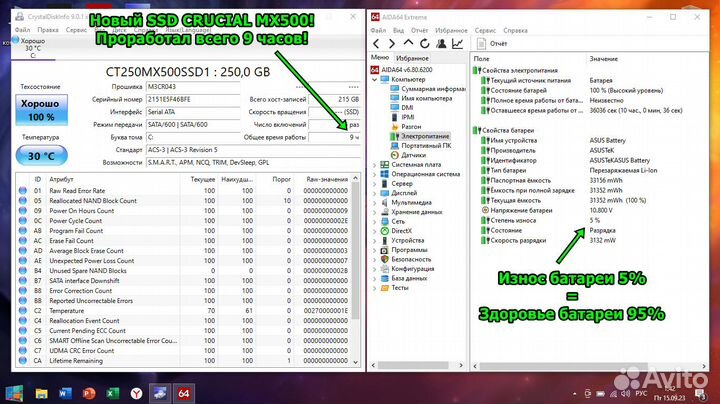Open the AIDA64 Избранное menu
Image resolution: width=720 pixels, height=404 pixels.
(451, 30)
